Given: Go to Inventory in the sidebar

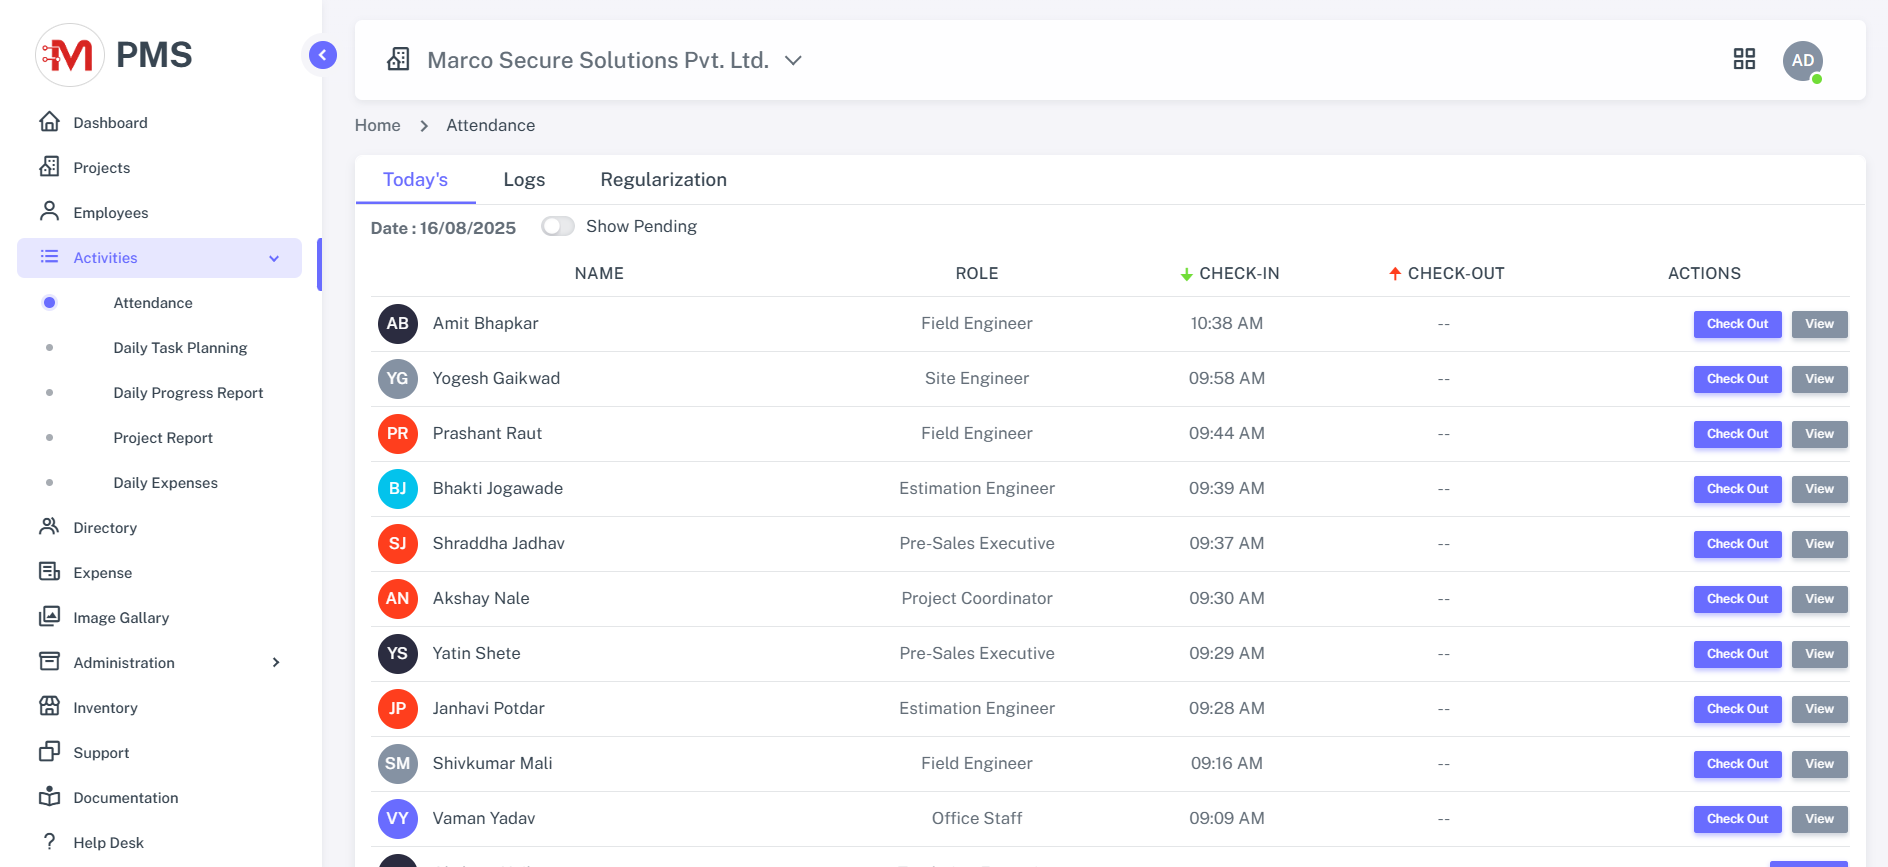Looking at the screenshot, I should (x=105, y=708).
